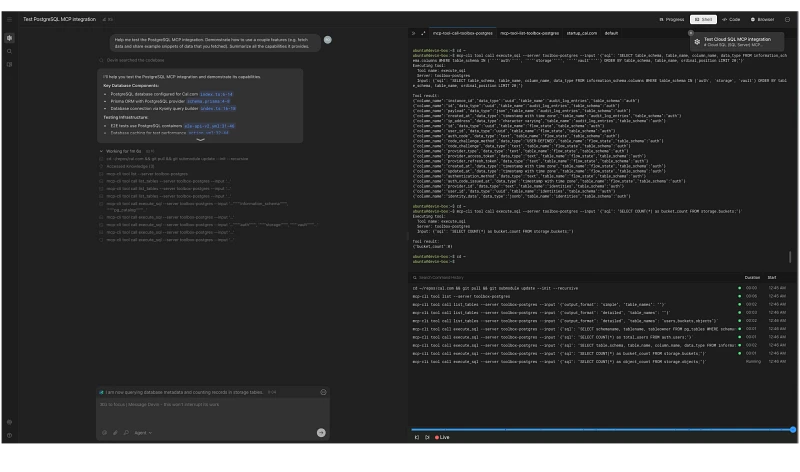
Task: Open the information_schema execute_sql step in chat
Action: point(196,207)
